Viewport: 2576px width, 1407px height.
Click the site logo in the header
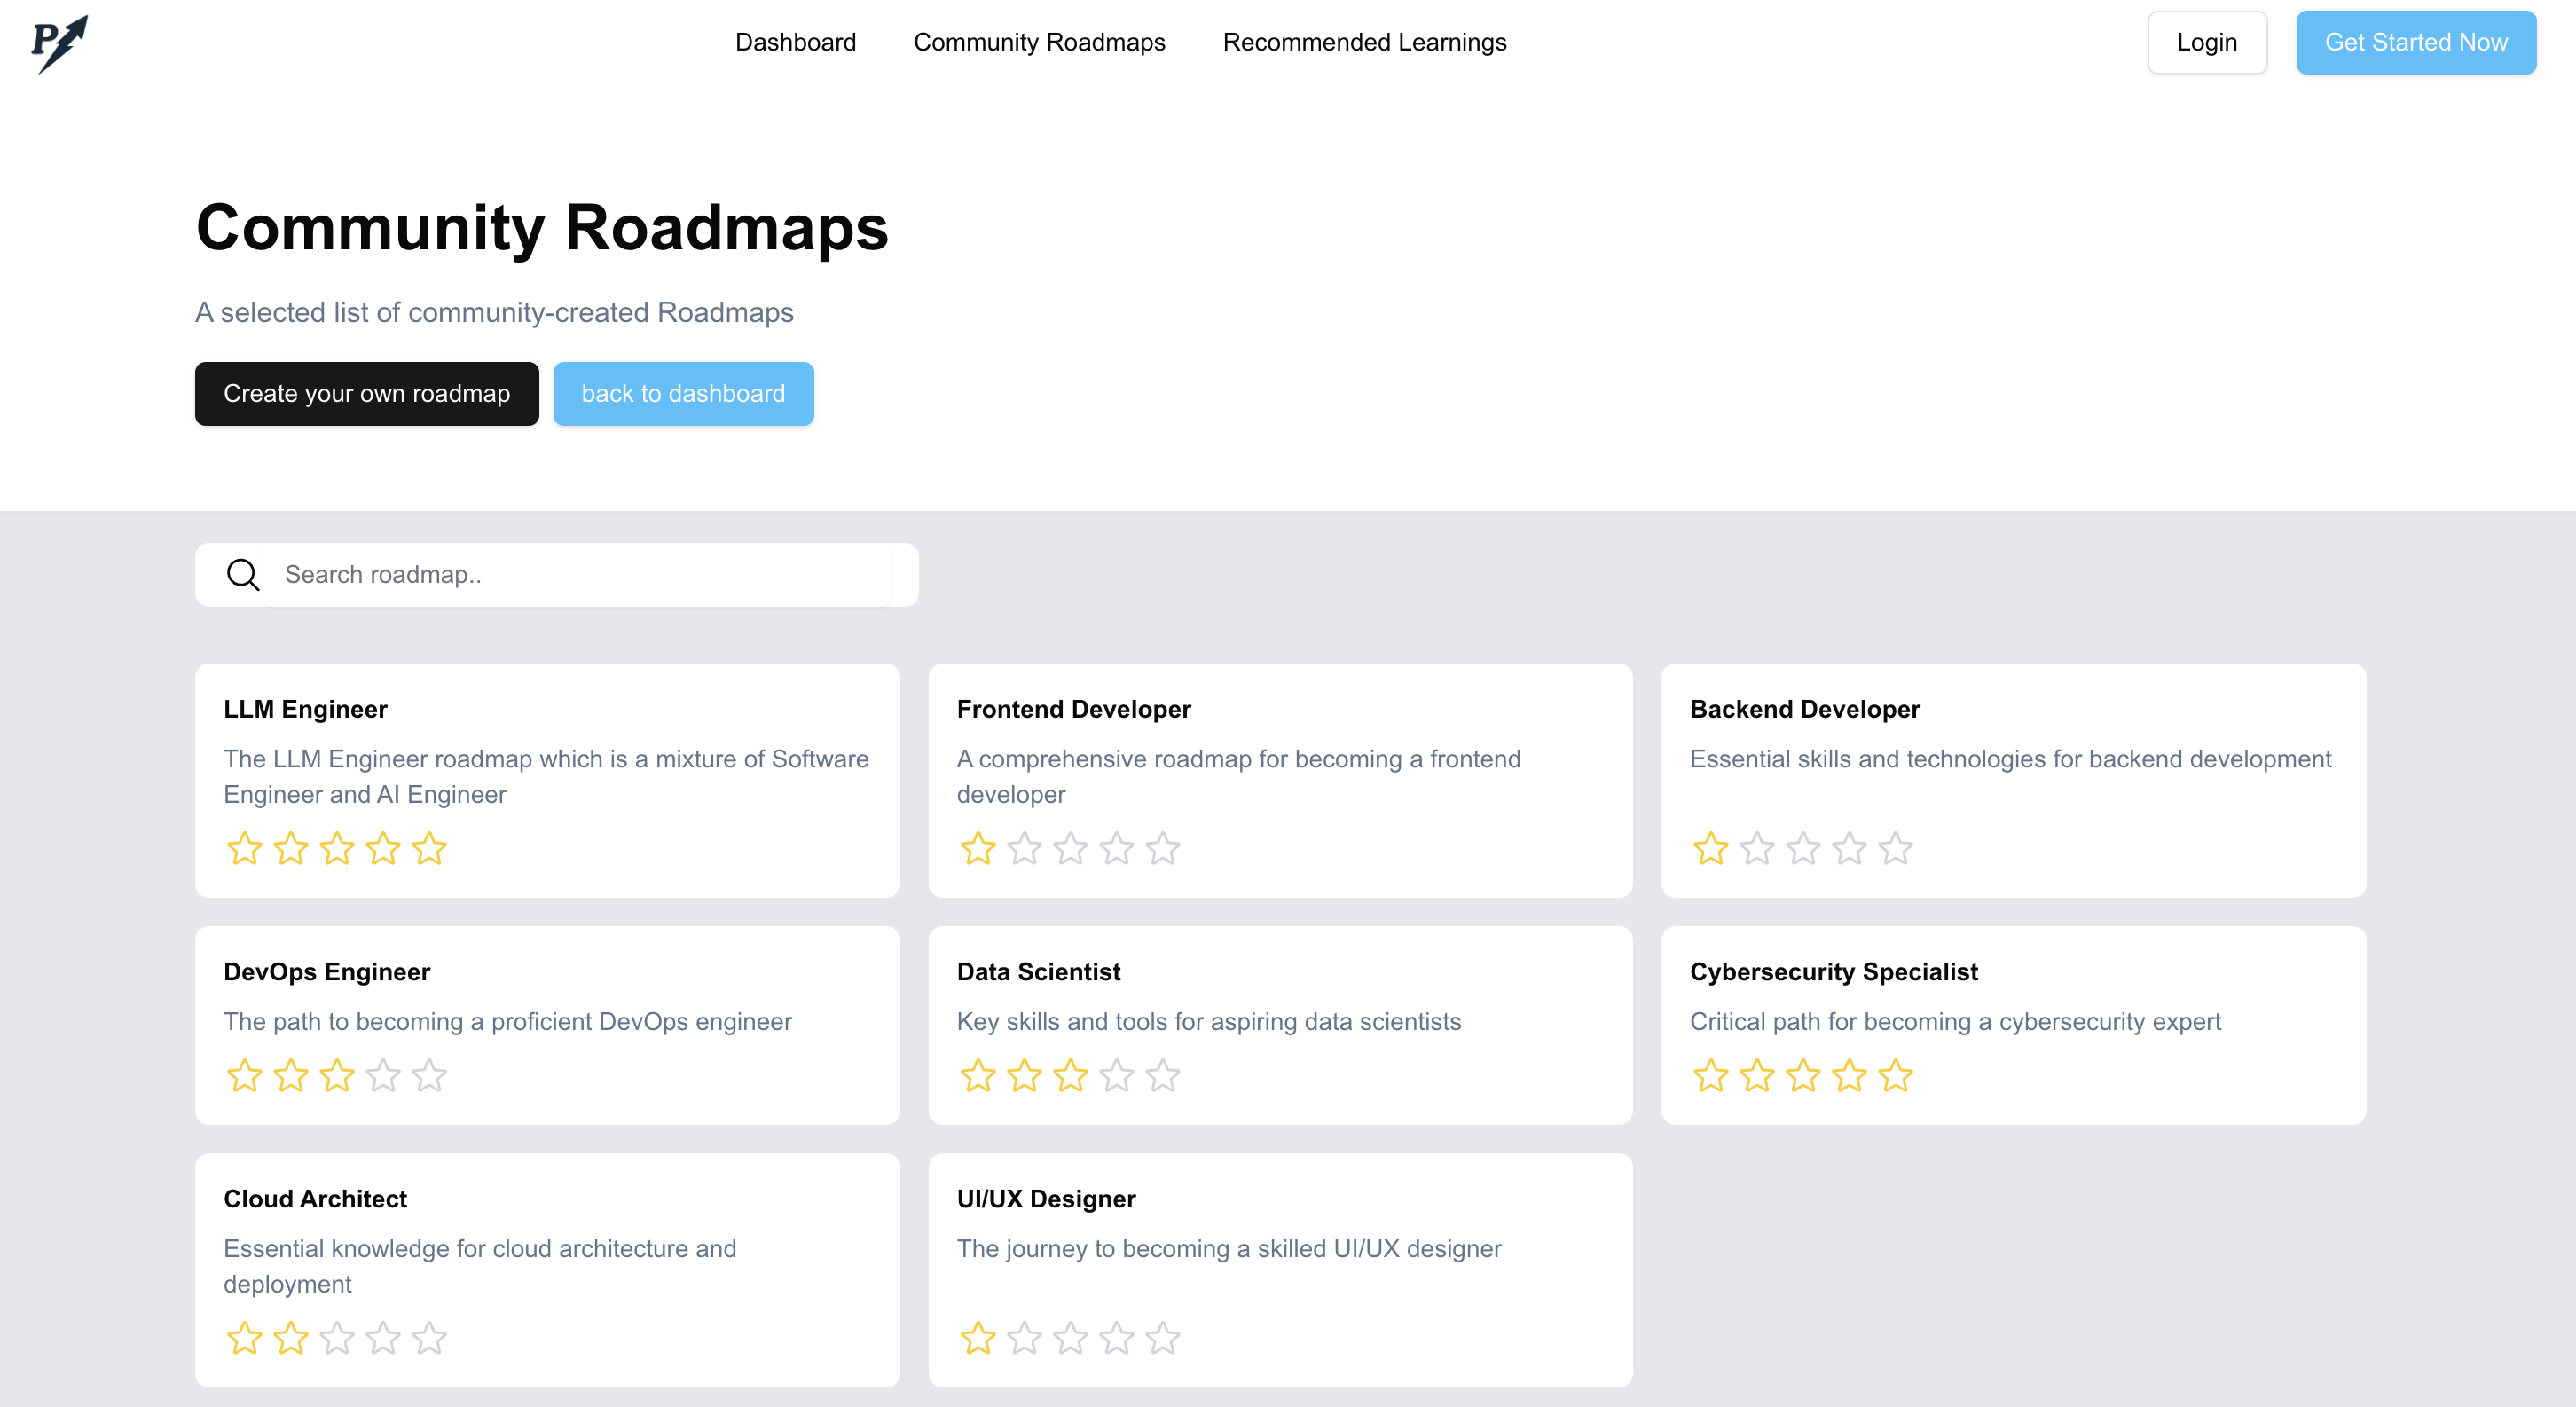(59, 43)
